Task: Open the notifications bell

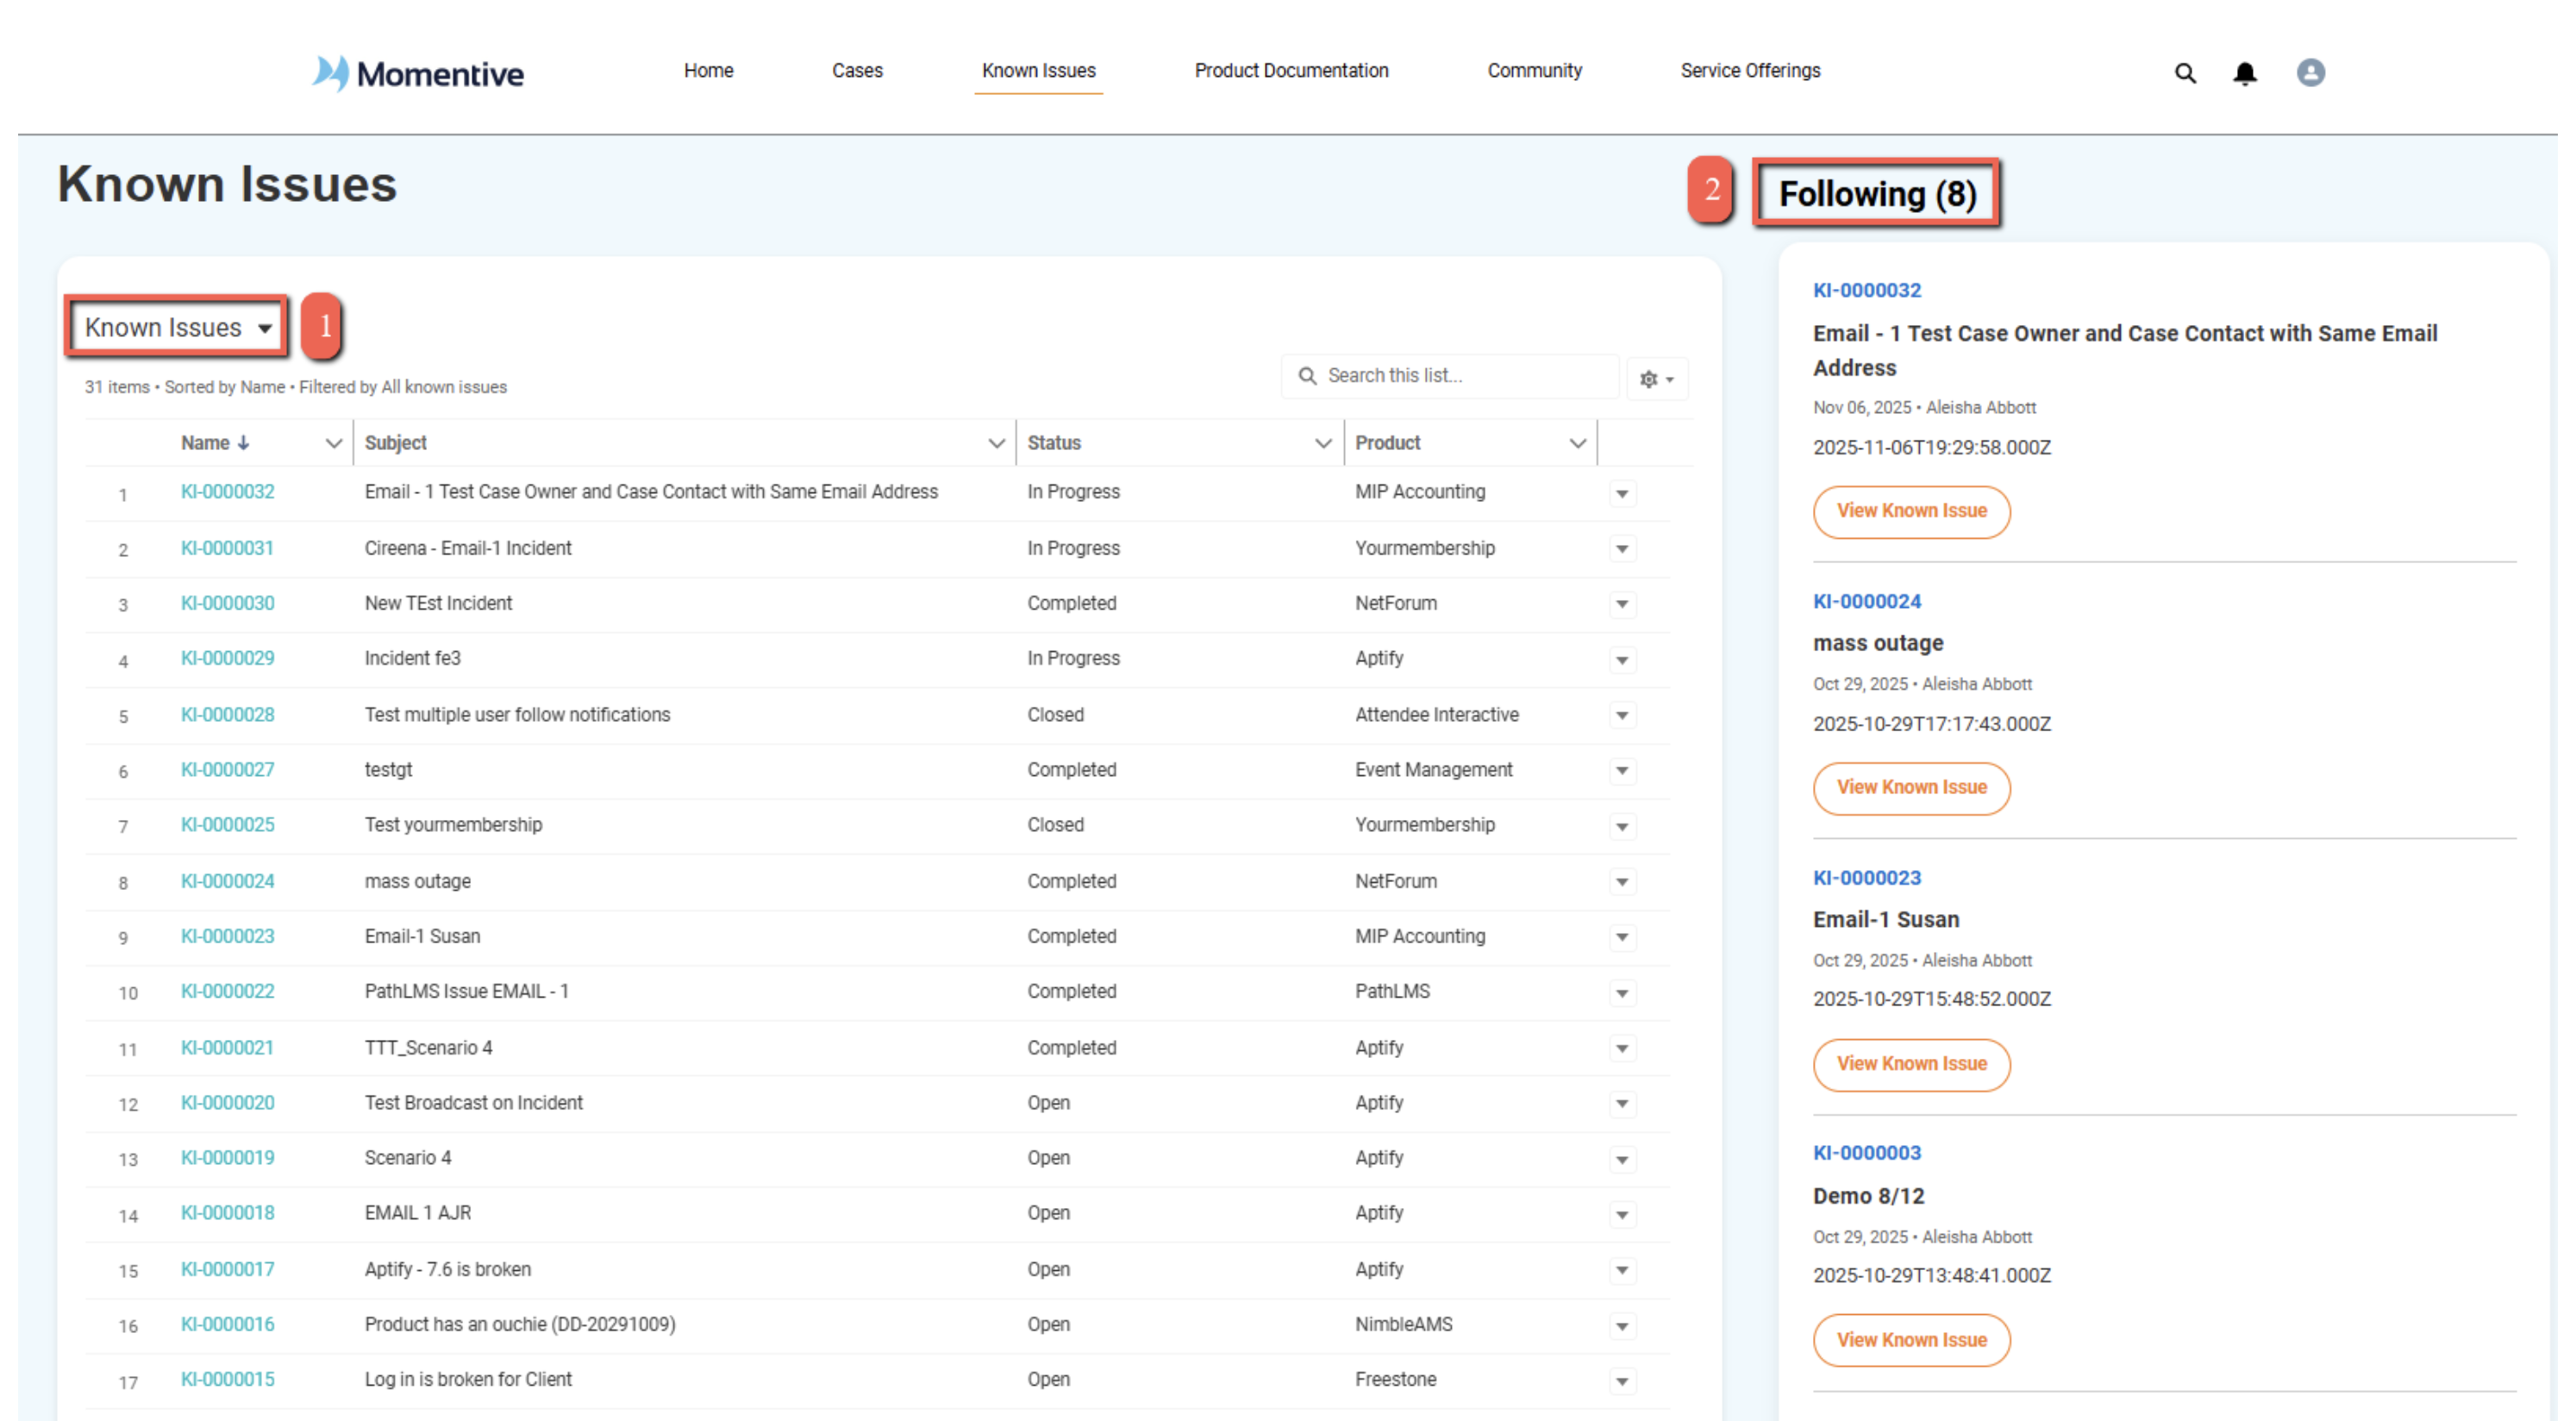Action: (x=2245, y=73)
